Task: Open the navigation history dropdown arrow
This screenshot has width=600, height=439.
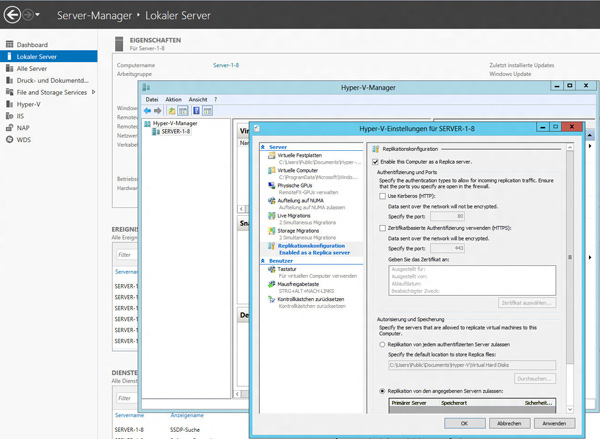Action: click(38, 15)
